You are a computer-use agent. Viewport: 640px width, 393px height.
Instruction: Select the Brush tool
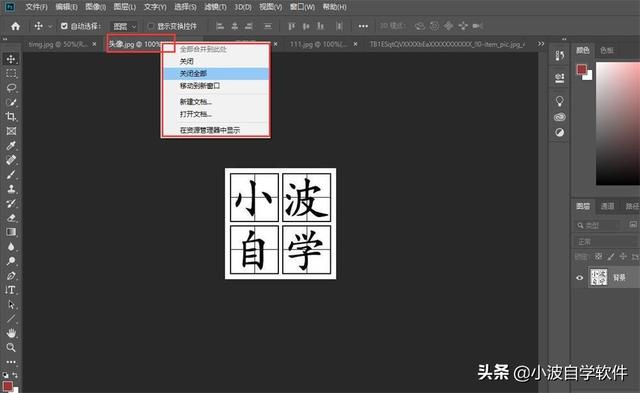click(11, 175)
